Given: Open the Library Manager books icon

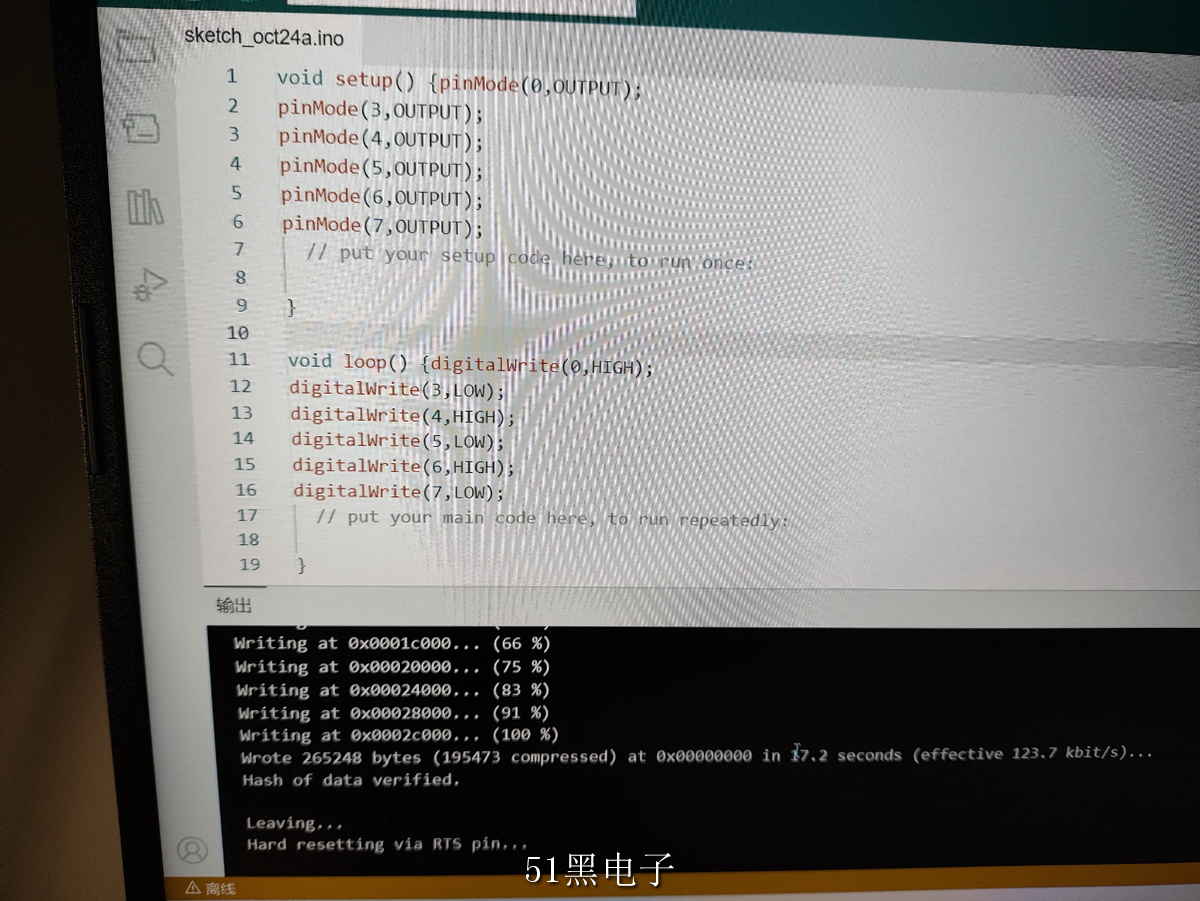Looking at the screenshot, I should 145,207.
